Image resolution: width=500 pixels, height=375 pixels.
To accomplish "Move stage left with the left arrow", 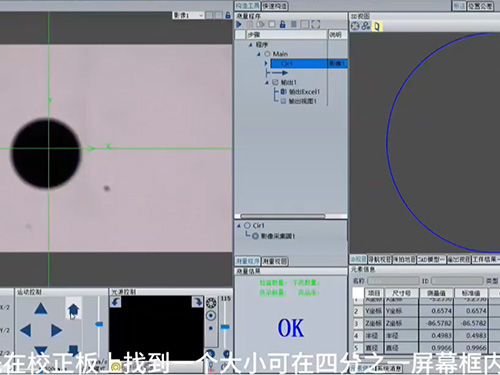I will (x=25, y=330).
